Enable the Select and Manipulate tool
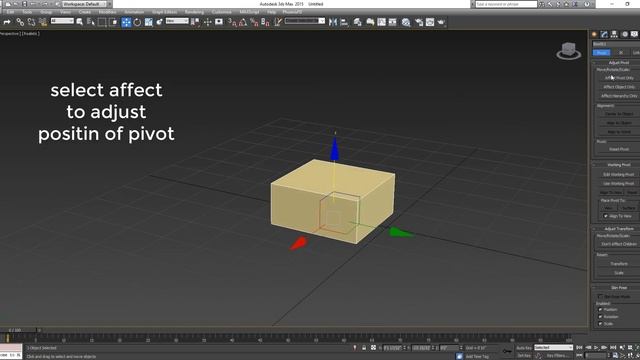 (208, 22)
